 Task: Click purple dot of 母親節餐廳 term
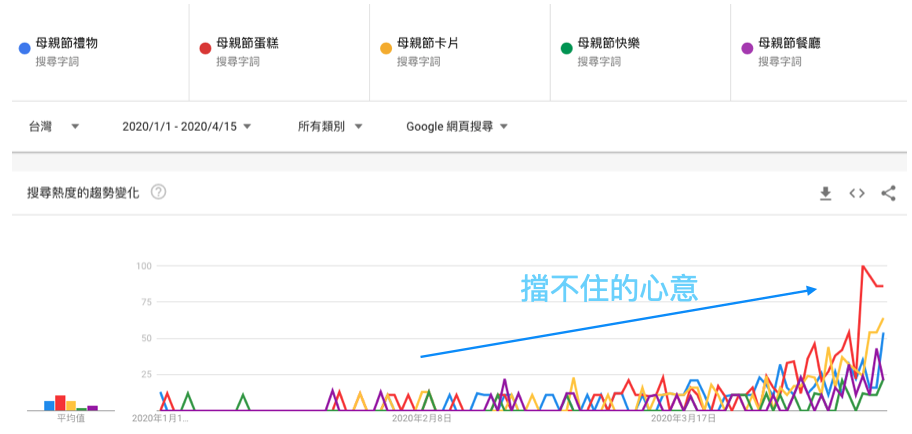746,48
